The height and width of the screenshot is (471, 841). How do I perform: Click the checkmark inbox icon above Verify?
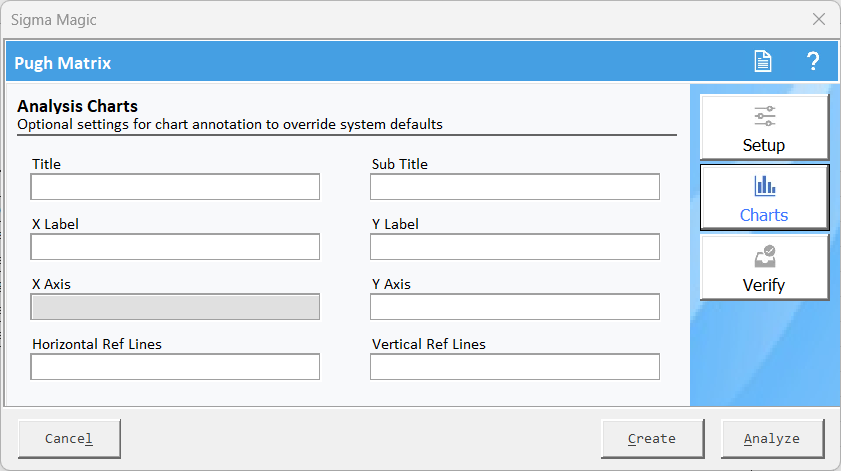point(764,256)
